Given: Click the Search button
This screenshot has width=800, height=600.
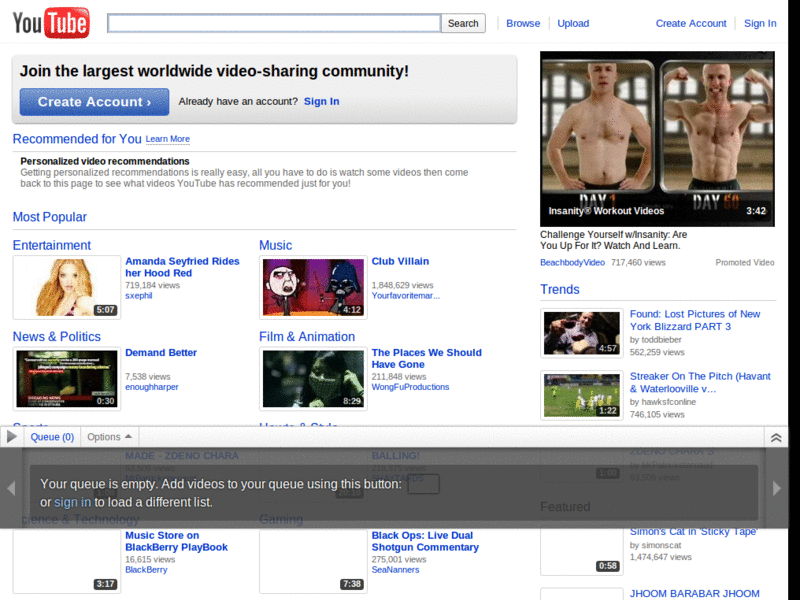Looking at the screenshot, I should click(x=463, y=23).
